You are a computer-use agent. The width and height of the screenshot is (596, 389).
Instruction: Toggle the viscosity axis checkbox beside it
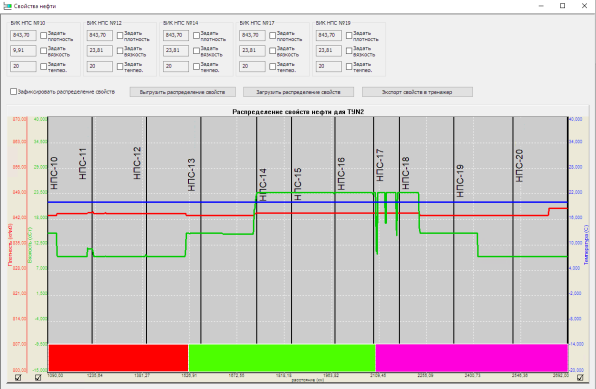[38, 378]
